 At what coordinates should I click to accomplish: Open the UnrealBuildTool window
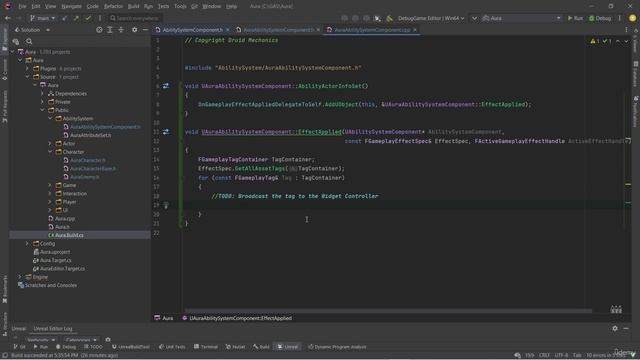tap(131, 347)
